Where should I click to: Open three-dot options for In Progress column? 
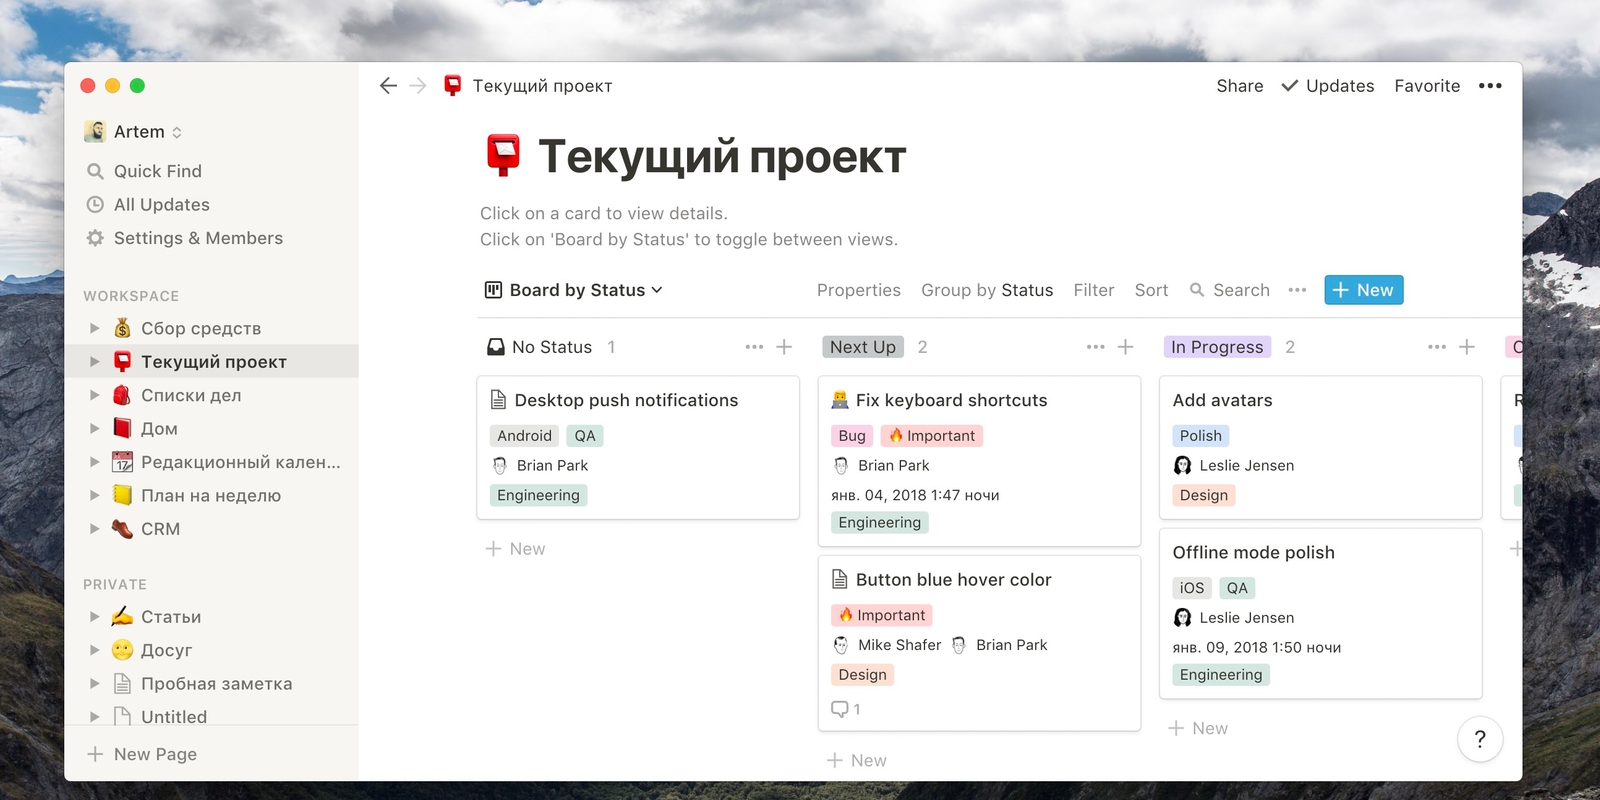[x=1437, y=347]
